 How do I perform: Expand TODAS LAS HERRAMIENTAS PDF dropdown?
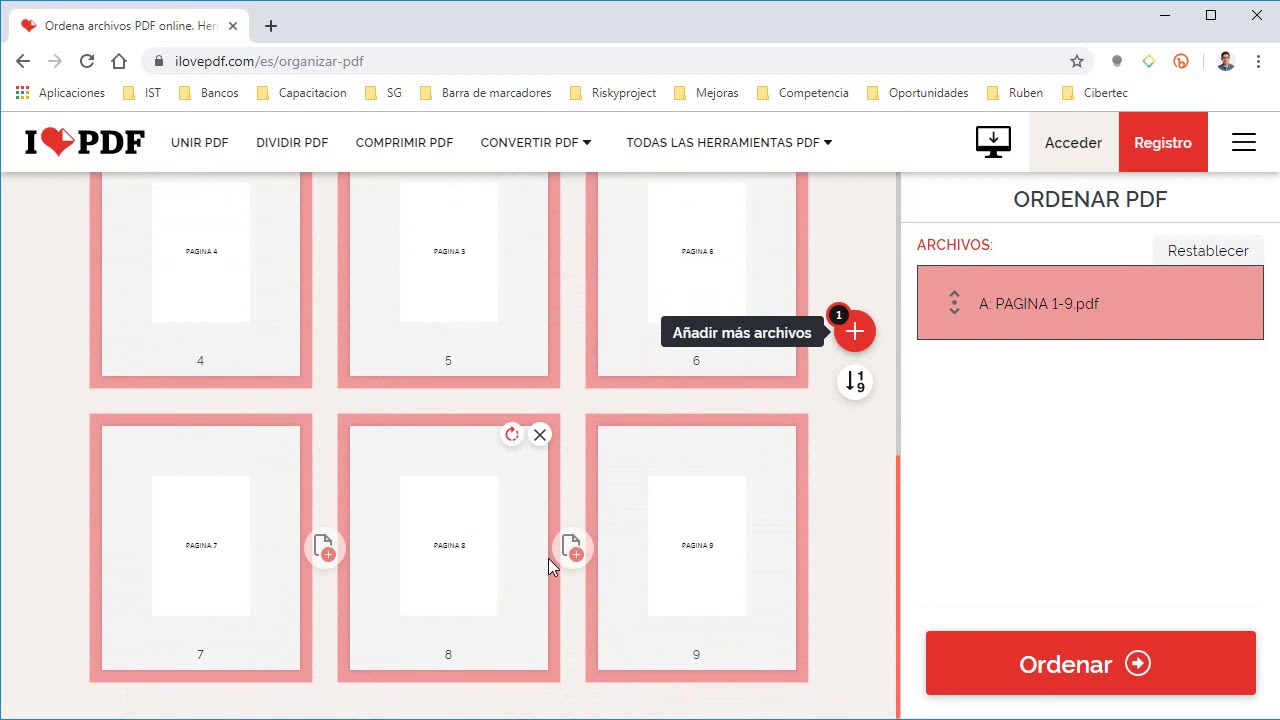coord(729,142)
